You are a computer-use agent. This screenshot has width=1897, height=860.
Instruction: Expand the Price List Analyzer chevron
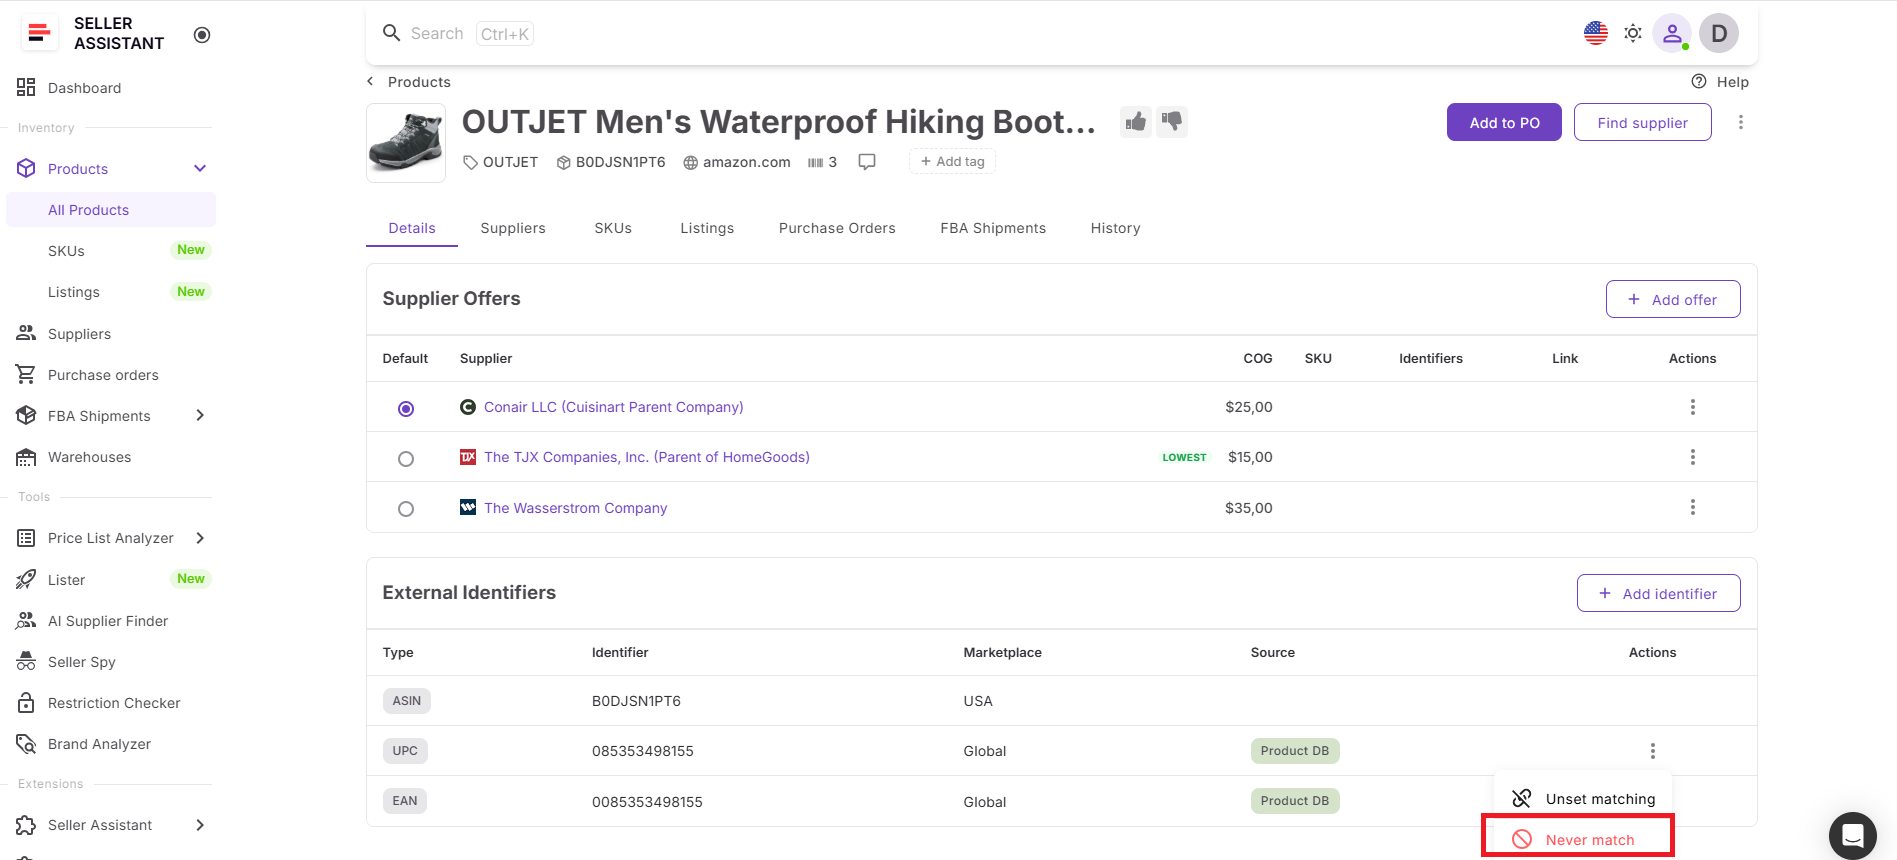click(200, 538)
